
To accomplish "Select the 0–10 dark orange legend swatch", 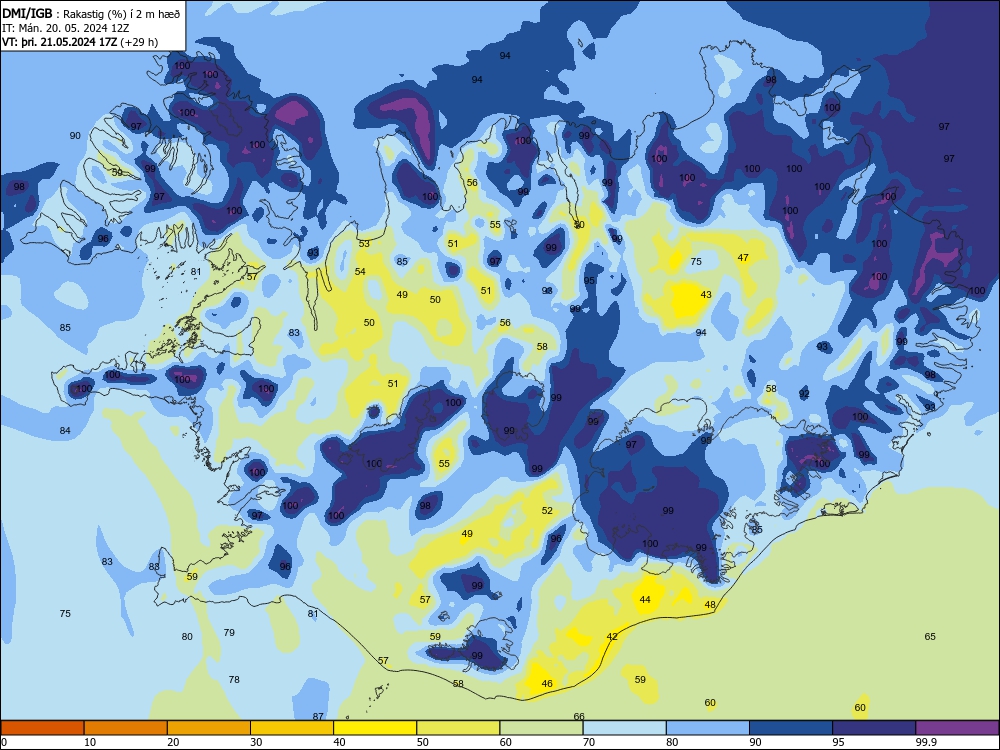I will coord(43,728).
